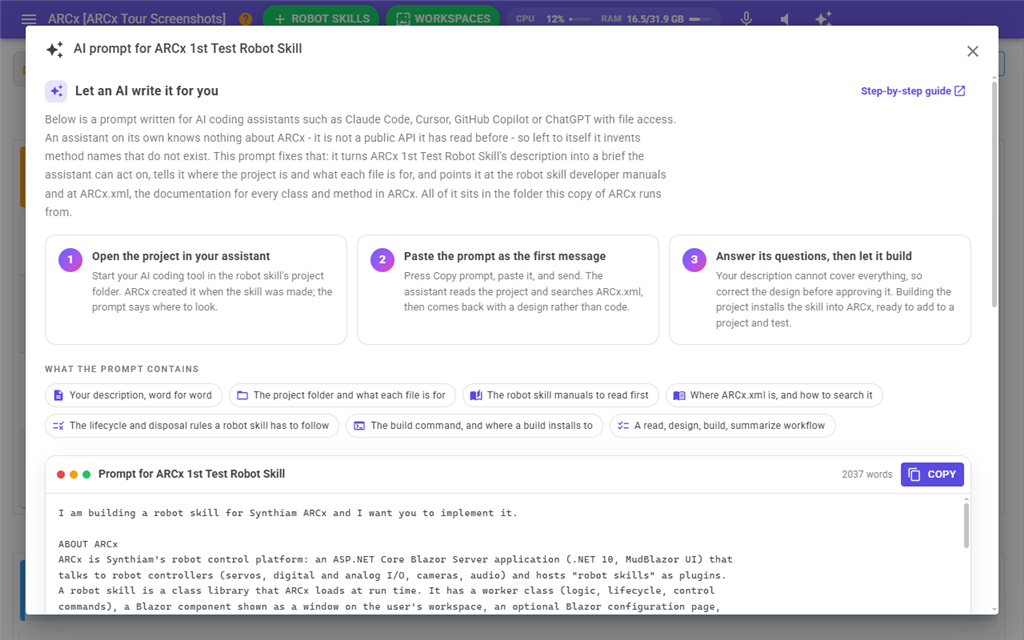Click the "Your description, word for word" chip

click(x=133, y=395)
